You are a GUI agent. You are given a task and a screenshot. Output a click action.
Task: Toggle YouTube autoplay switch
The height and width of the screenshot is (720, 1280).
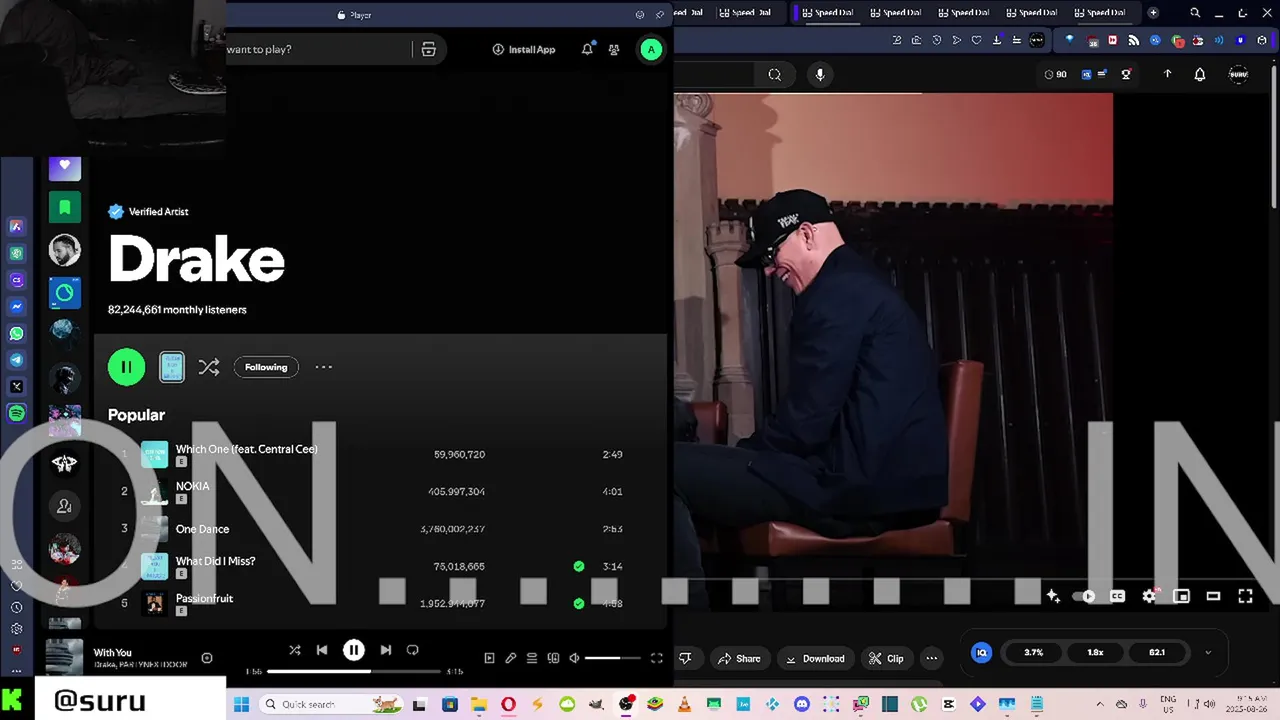[x=1084, y=596]
